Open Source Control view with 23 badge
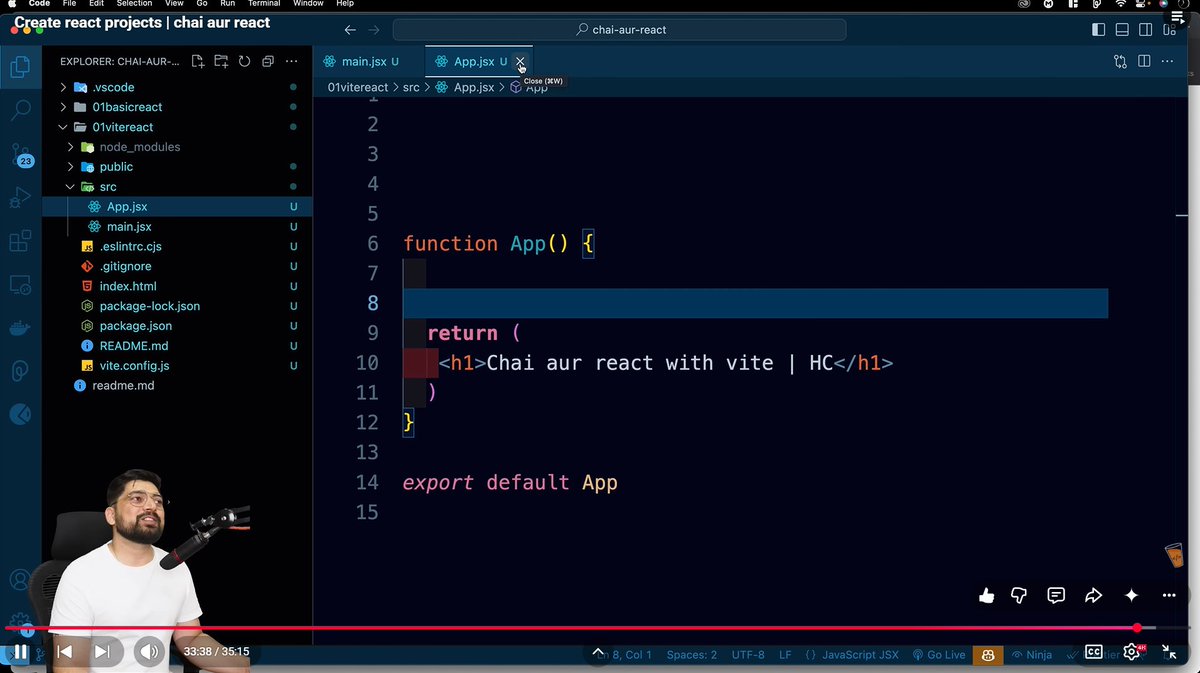The image size is (1200, 673). pyautogui.click(x=20, y=155)
